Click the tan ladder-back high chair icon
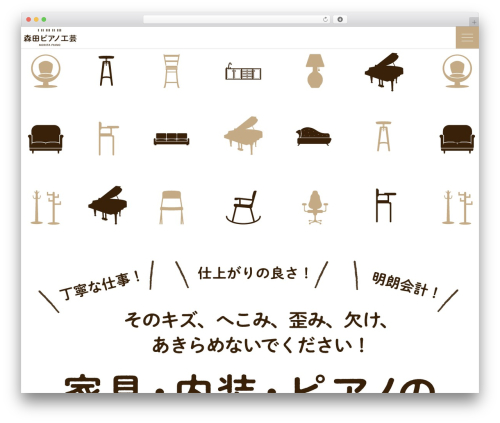The image size is (500, 423). [x=171, y=71]
